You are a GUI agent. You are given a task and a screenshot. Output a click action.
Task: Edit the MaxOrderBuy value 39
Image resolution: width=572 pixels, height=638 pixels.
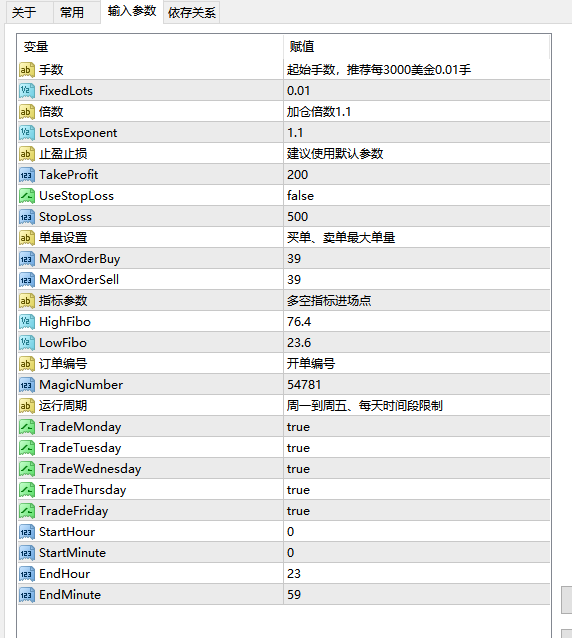pyautogui.click(x=417, y=259)
